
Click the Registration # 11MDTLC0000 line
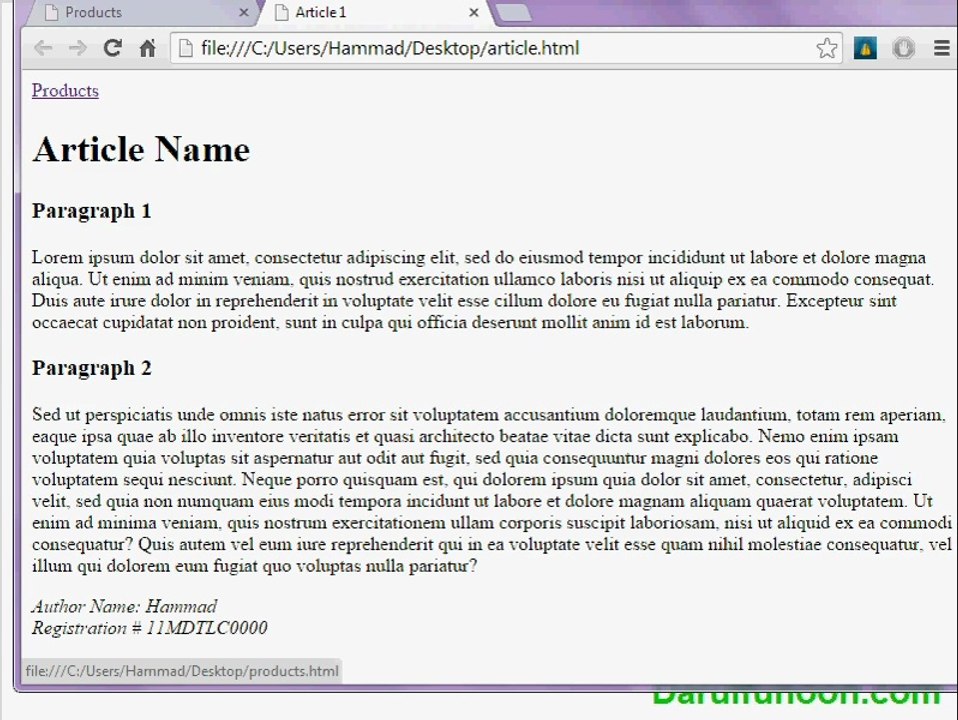150,628
